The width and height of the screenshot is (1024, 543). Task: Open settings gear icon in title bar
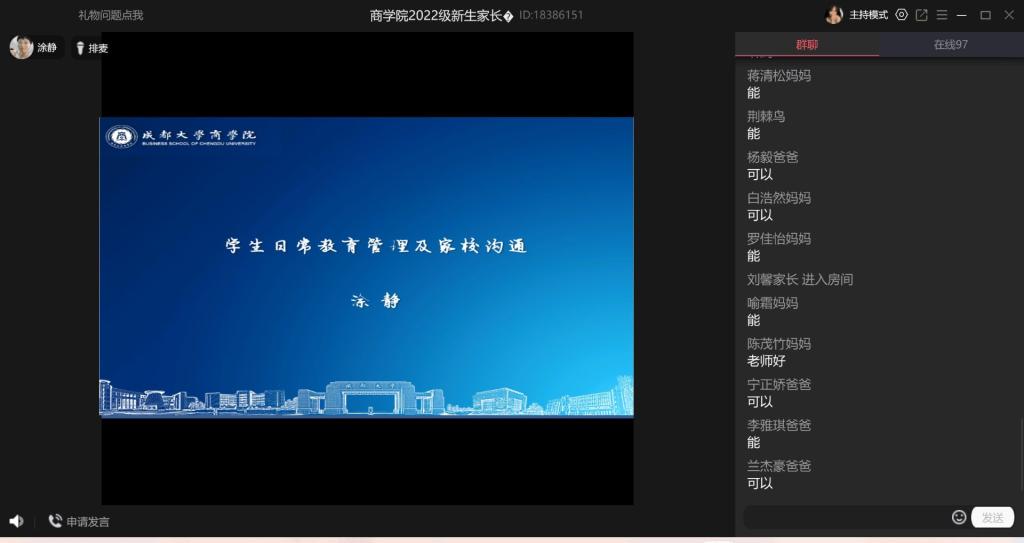pyautogui.click(x=901, y=14)
